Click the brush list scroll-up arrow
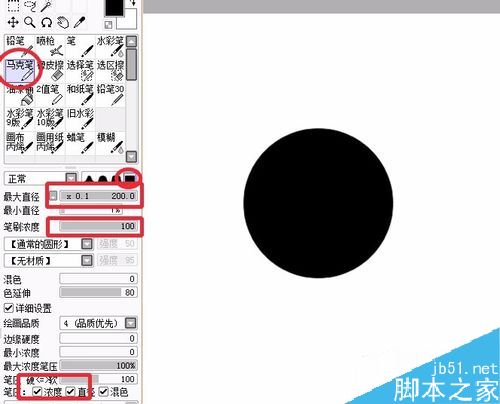The width and height of the screenshot is (500, 404). tap(132, 41)
